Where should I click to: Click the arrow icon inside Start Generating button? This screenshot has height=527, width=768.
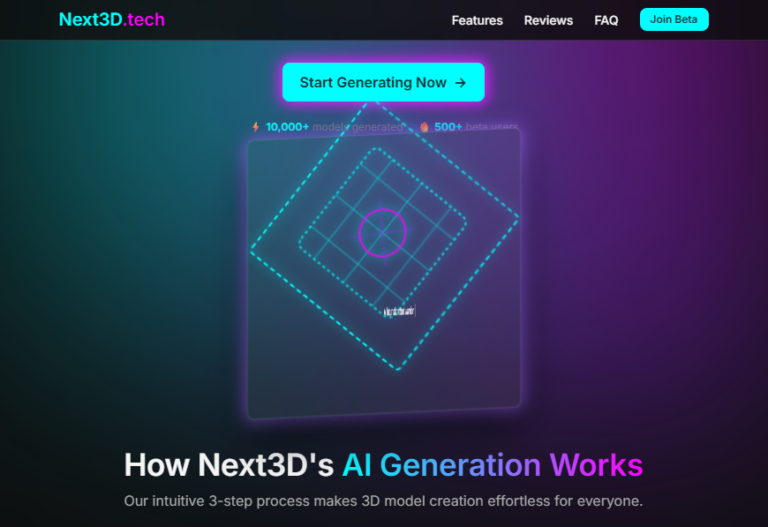point(460,83)
